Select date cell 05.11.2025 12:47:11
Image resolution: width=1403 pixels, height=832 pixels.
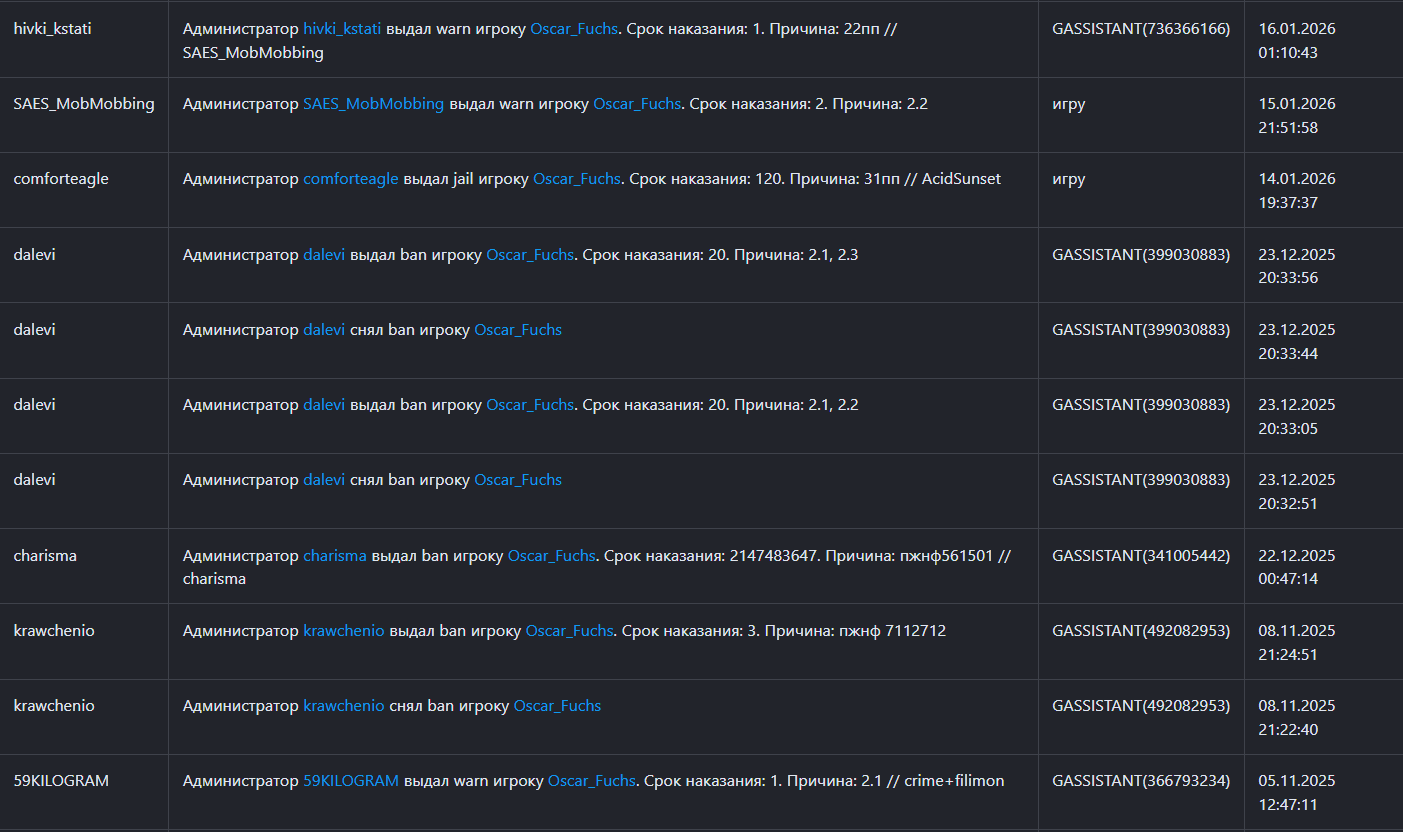tap(1297, 791)
